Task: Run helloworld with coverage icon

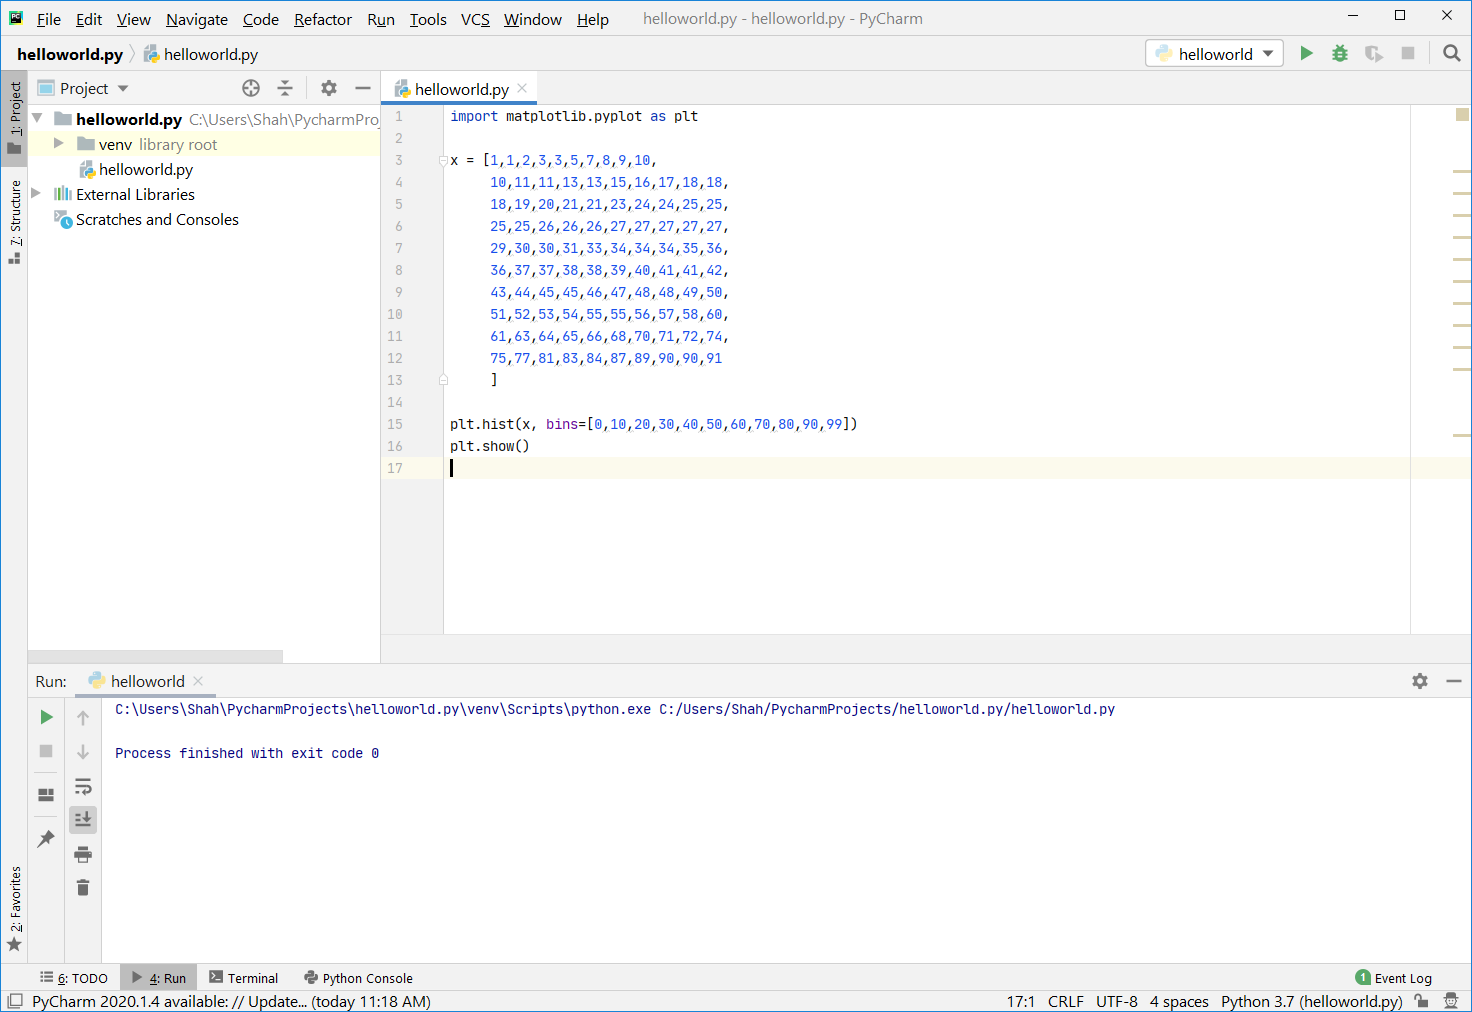Action: tap(1374, 54)
